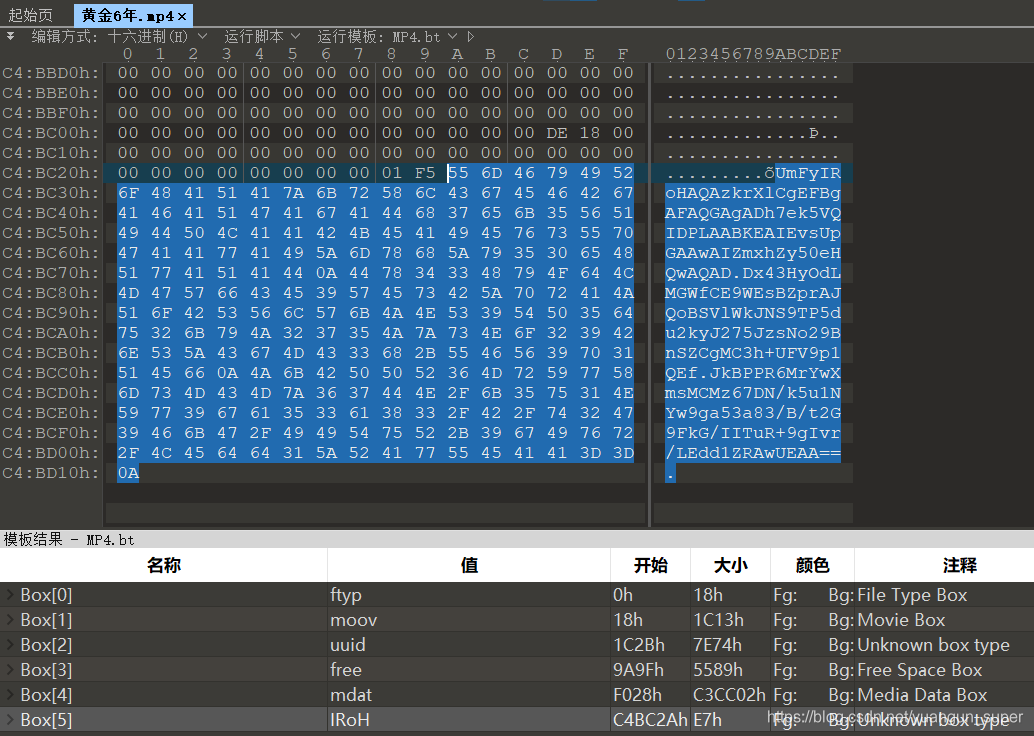The width and height of the screenshot is (1034, 736).
Task: Expand the Box[4] mdat tree item
Action: (x=10, y=694)
